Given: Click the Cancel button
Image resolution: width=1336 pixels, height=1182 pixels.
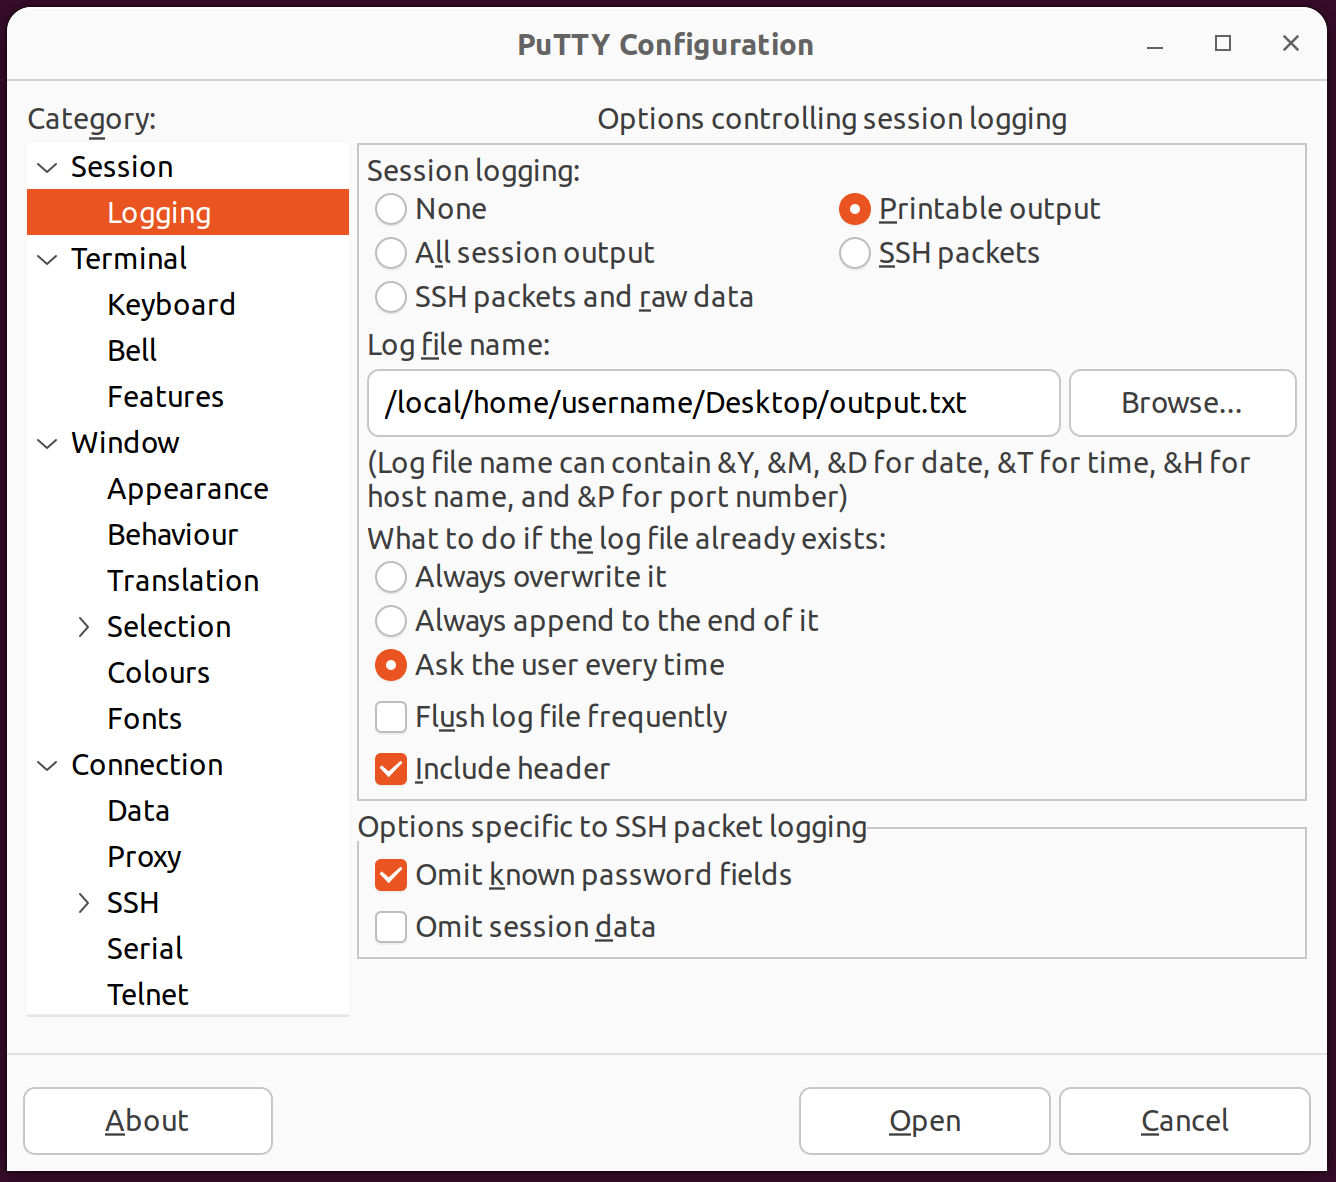Looking at the screenshot, I should [x=1185, y=1121].
